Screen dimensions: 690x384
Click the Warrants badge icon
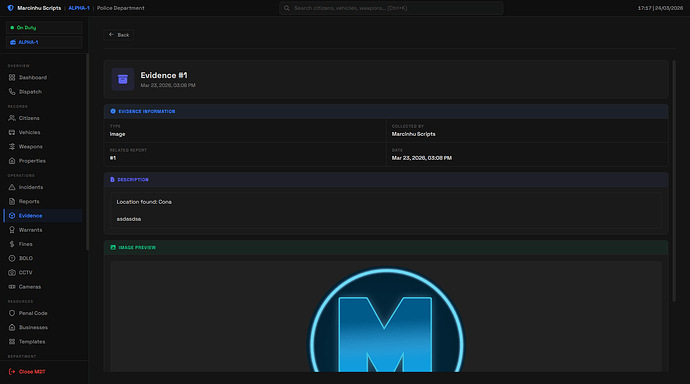pyautogui.click(x=12, y=230)
